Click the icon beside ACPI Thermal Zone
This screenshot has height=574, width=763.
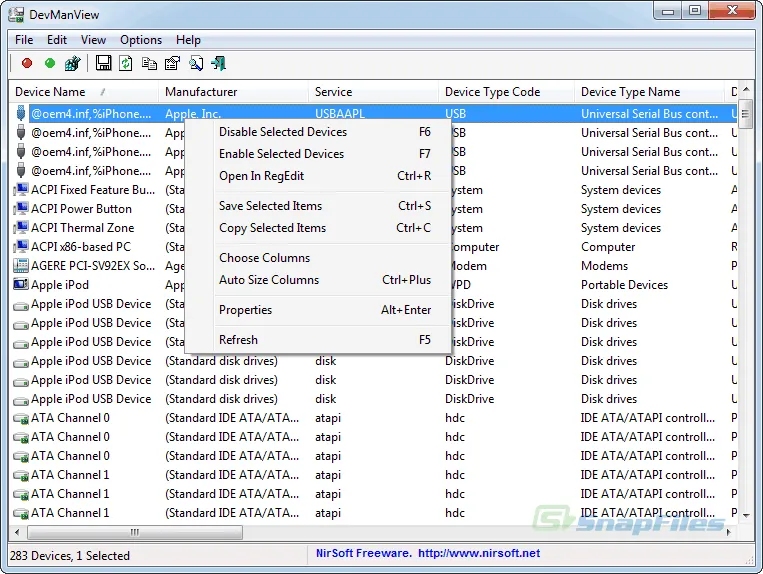(20, 228)
